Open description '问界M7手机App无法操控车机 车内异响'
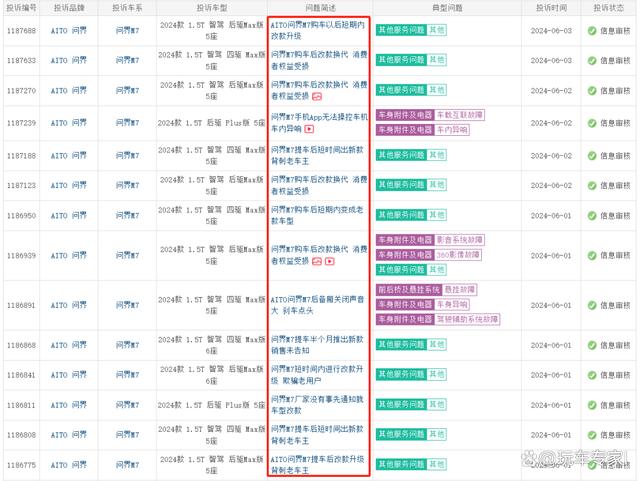640x481 pixels. click(319, 123)
